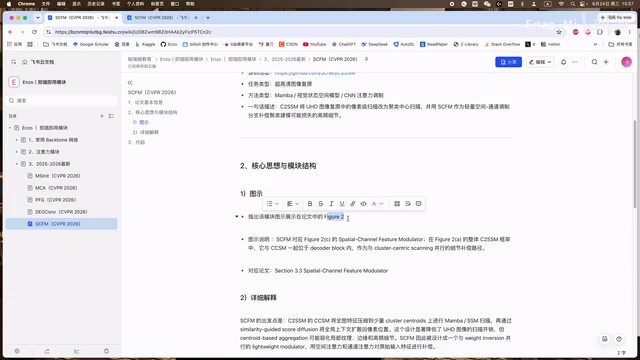Click the red A font color icon
The height and width of the screenshot is (360, 640).
[x=374, y=203]
